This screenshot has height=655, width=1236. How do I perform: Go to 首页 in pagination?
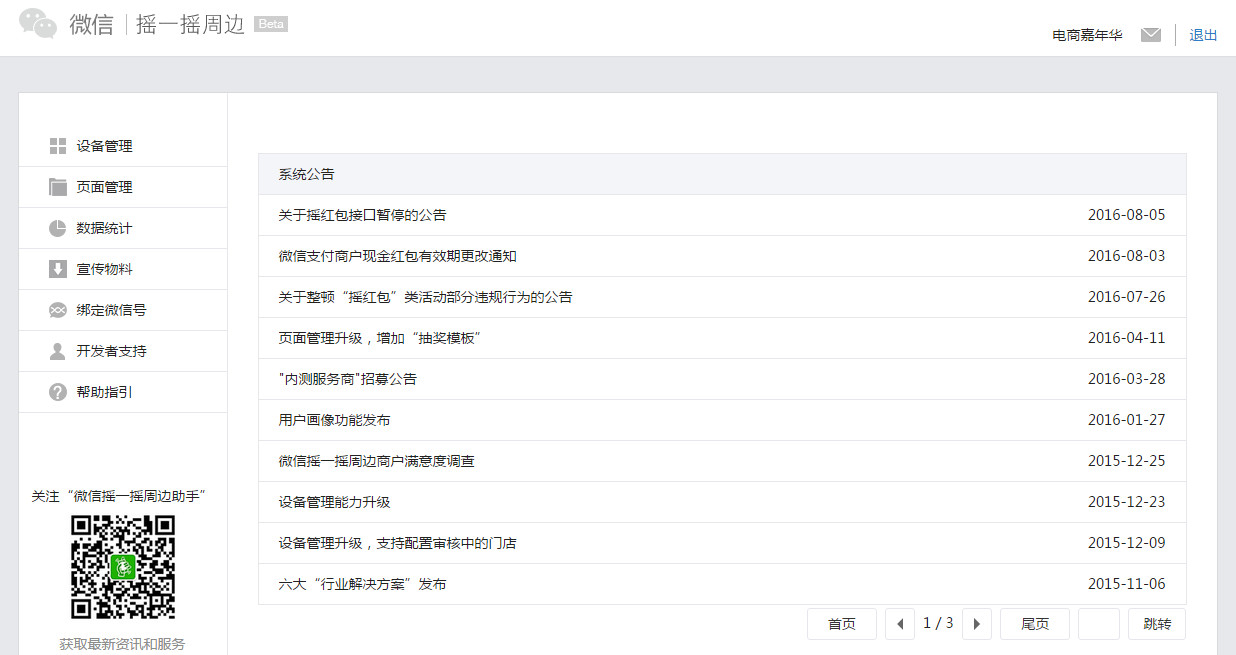(841, 623)
